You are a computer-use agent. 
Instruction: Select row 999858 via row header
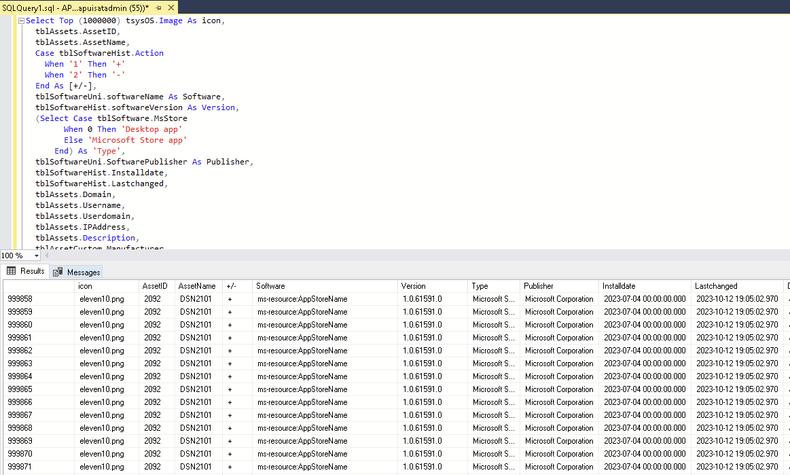[20, 299]
